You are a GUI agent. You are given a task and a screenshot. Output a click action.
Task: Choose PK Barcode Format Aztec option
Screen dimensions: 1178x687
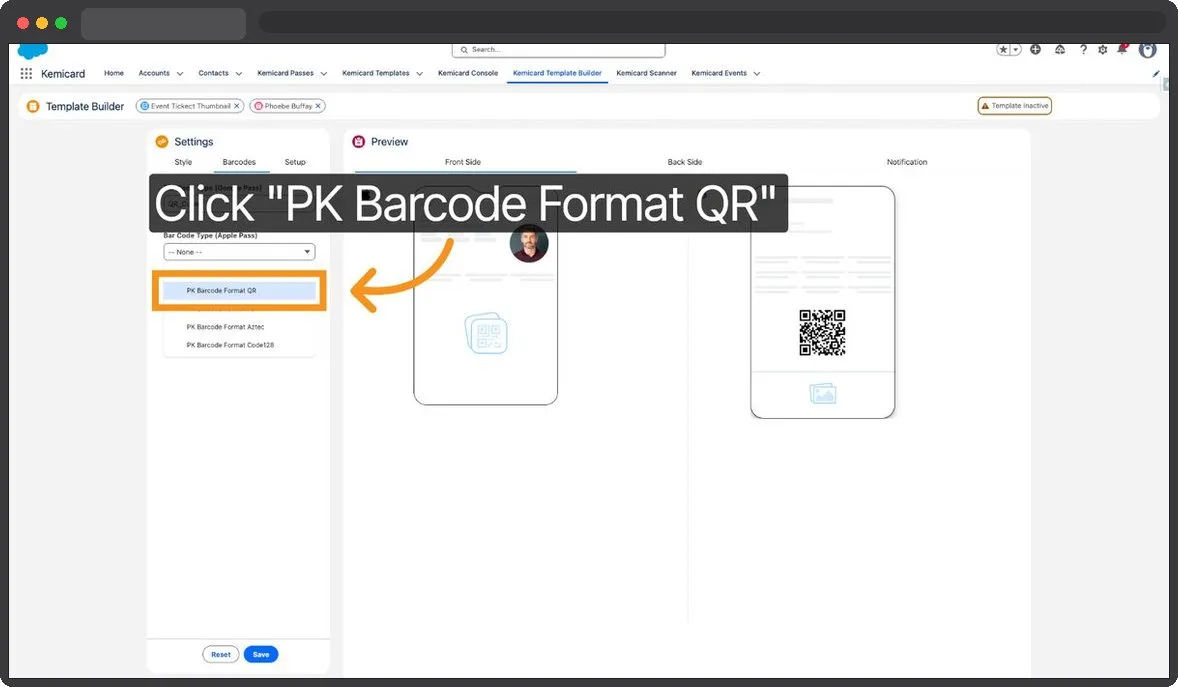[x=239, y=327]
